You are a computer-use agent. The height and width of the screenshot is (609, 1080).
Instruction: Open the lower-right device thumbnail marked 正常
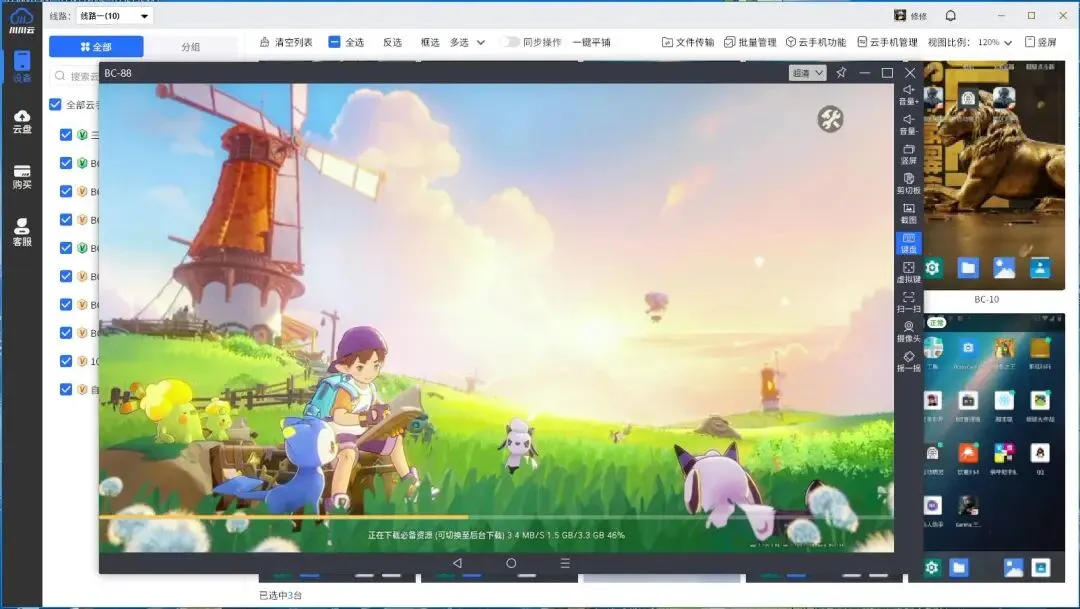tap(994, 448)
